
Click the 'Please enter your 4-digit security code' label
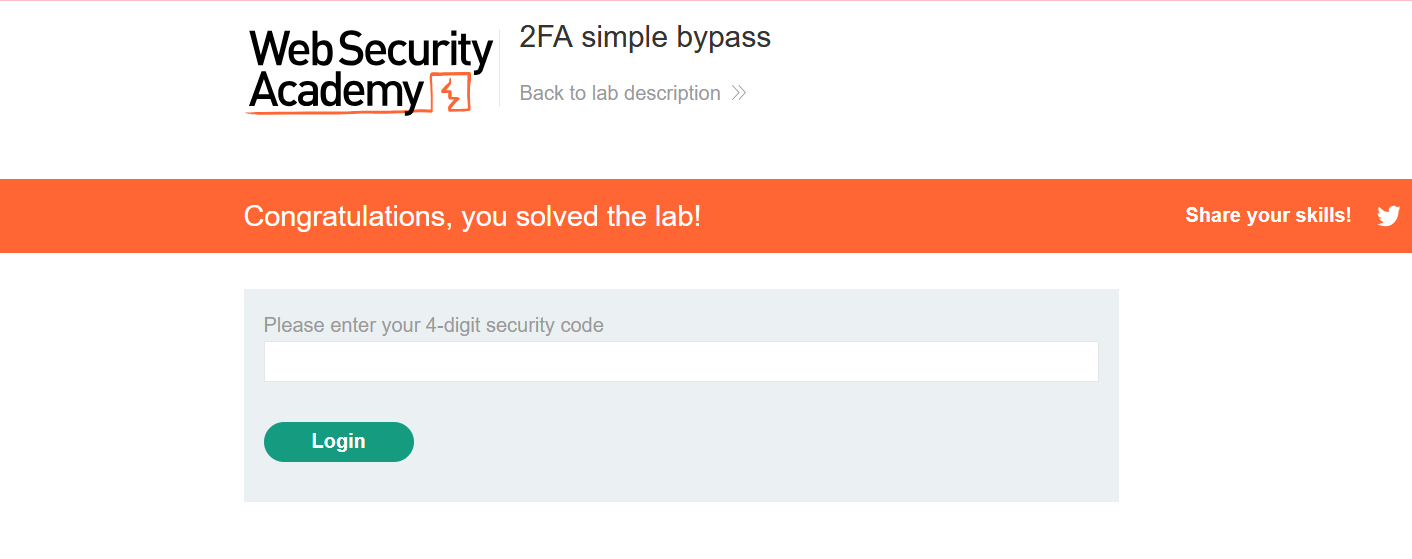coord(433,325)
